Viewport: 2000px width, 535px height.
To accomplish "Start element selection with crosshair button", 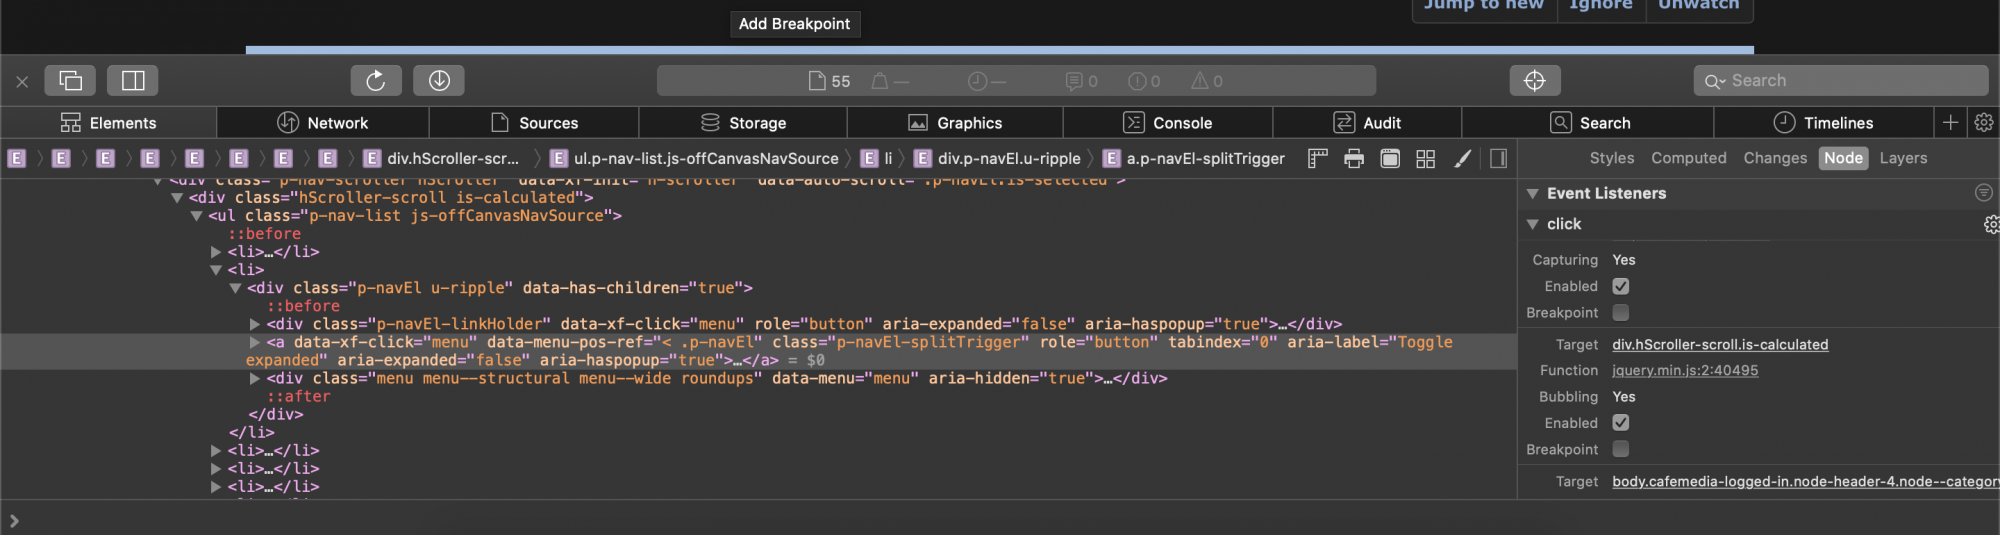I will (1535, 80).
